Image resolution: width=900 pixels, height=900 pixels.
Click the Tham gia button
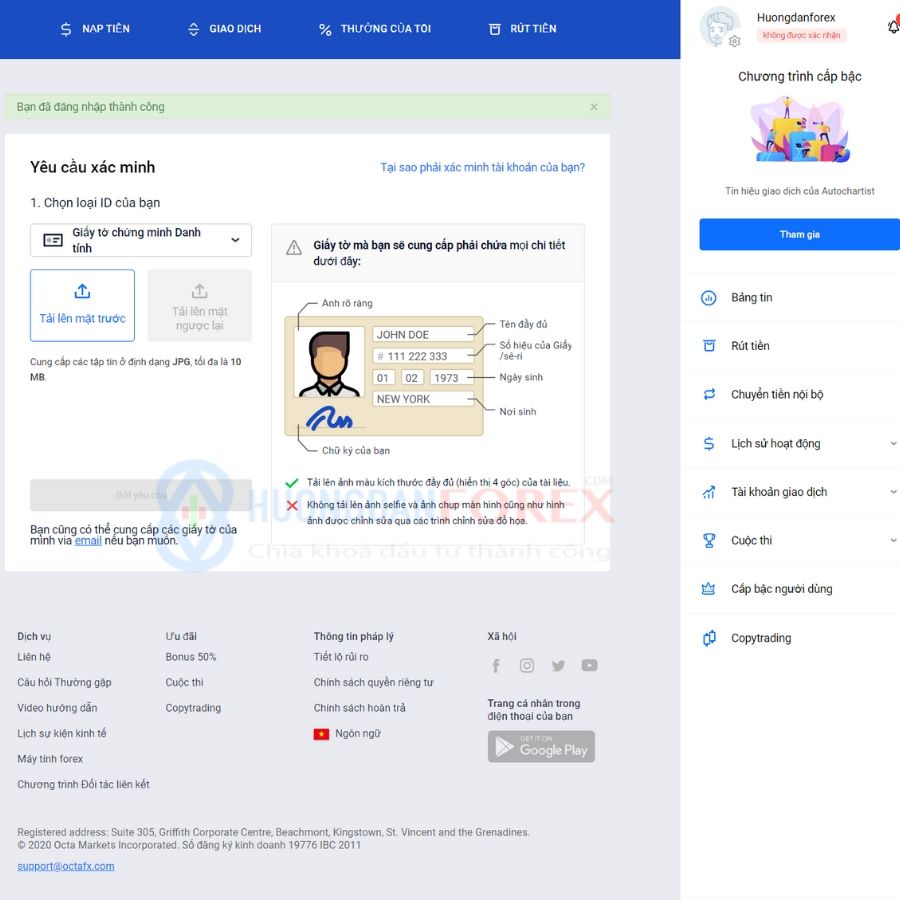(x=800, y=234)
